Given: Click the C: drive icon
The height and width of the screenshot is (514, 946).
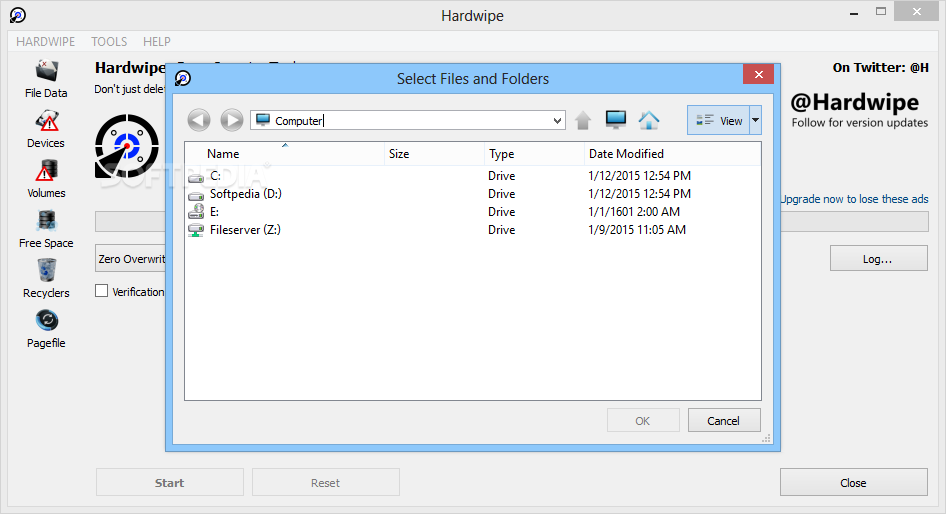Looking at the screenshot, I should [195, 177].
